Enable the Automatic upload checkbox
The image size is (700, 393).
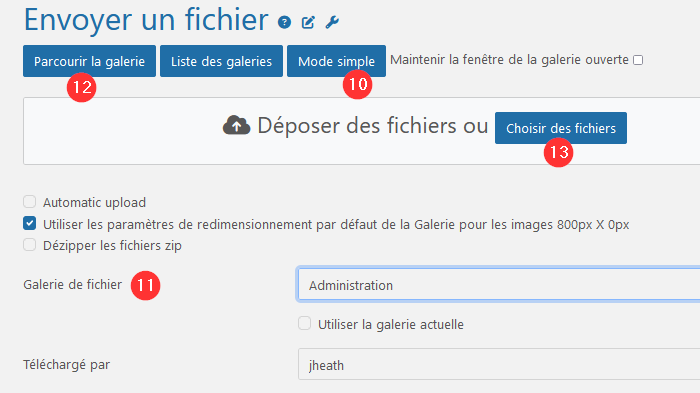click(x=29, y=202)
